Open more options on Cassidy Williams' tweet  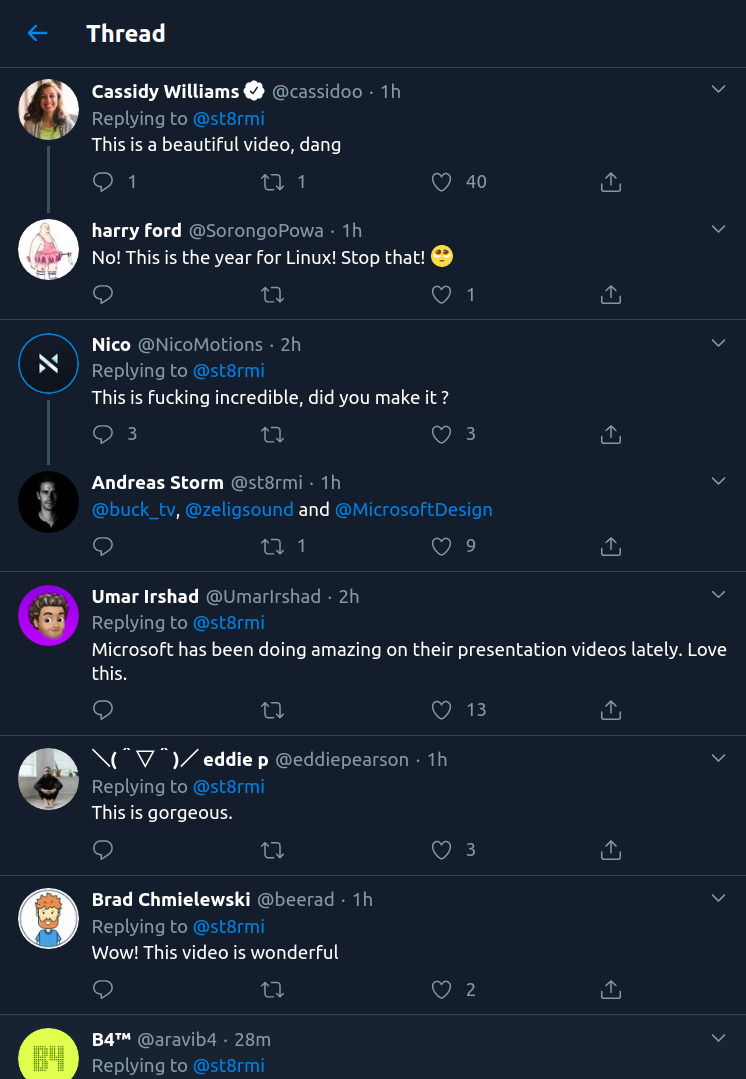(718, 89)
